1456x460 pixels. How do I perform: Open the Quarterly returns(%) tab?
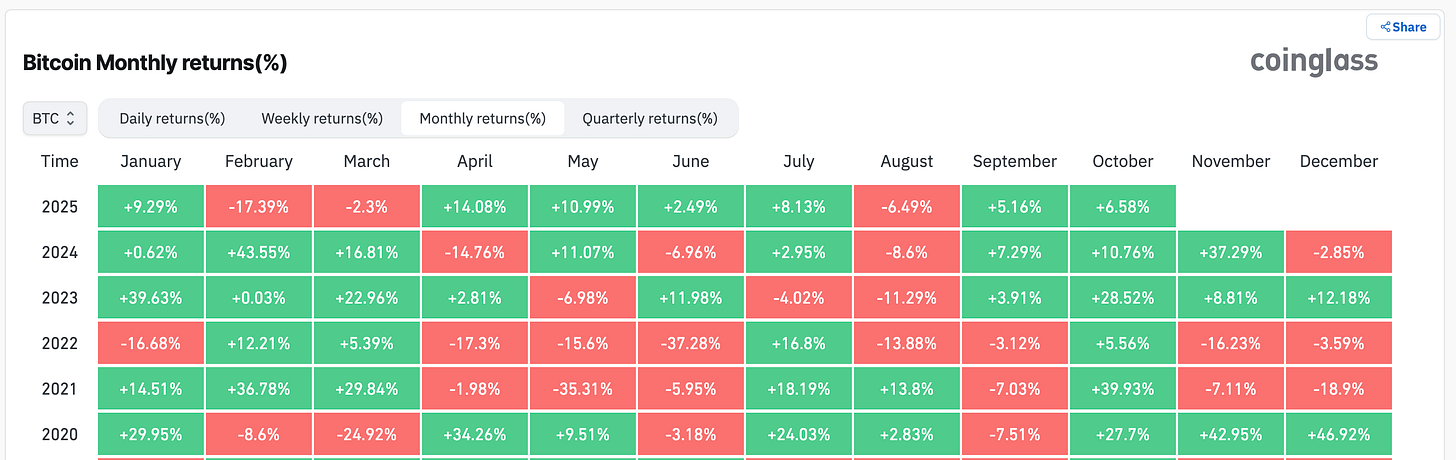pyautogui.click(x=650, y=118)
